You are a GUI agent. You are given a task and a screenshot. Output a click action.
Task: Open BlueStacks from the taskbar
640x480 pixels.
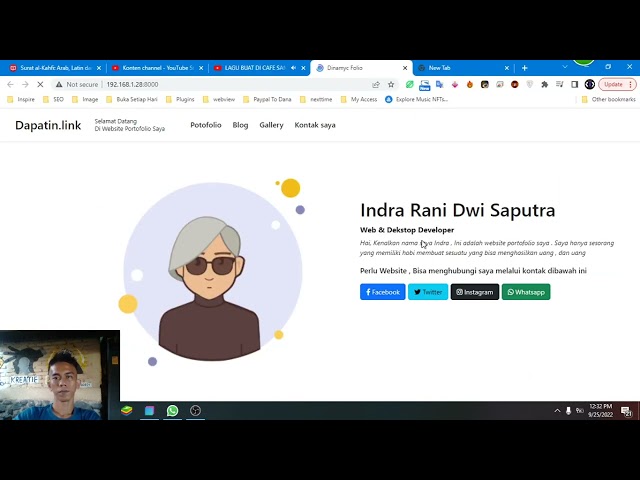point(127,411)
